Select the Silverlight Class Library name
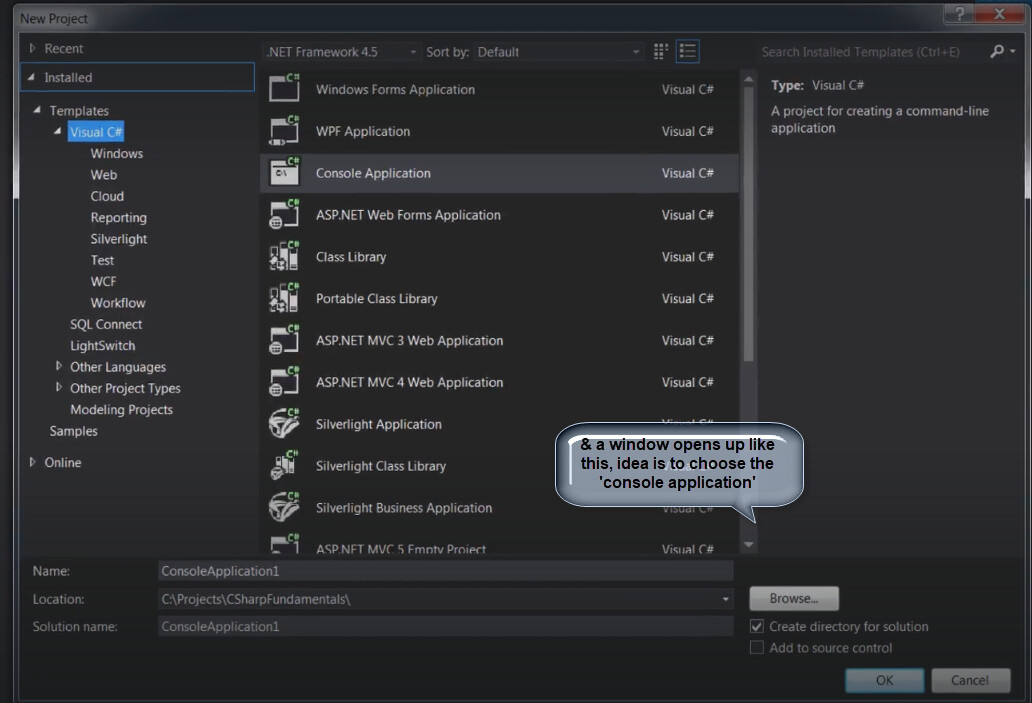This screenshot has width=1032, height=703. click(380, 466)
